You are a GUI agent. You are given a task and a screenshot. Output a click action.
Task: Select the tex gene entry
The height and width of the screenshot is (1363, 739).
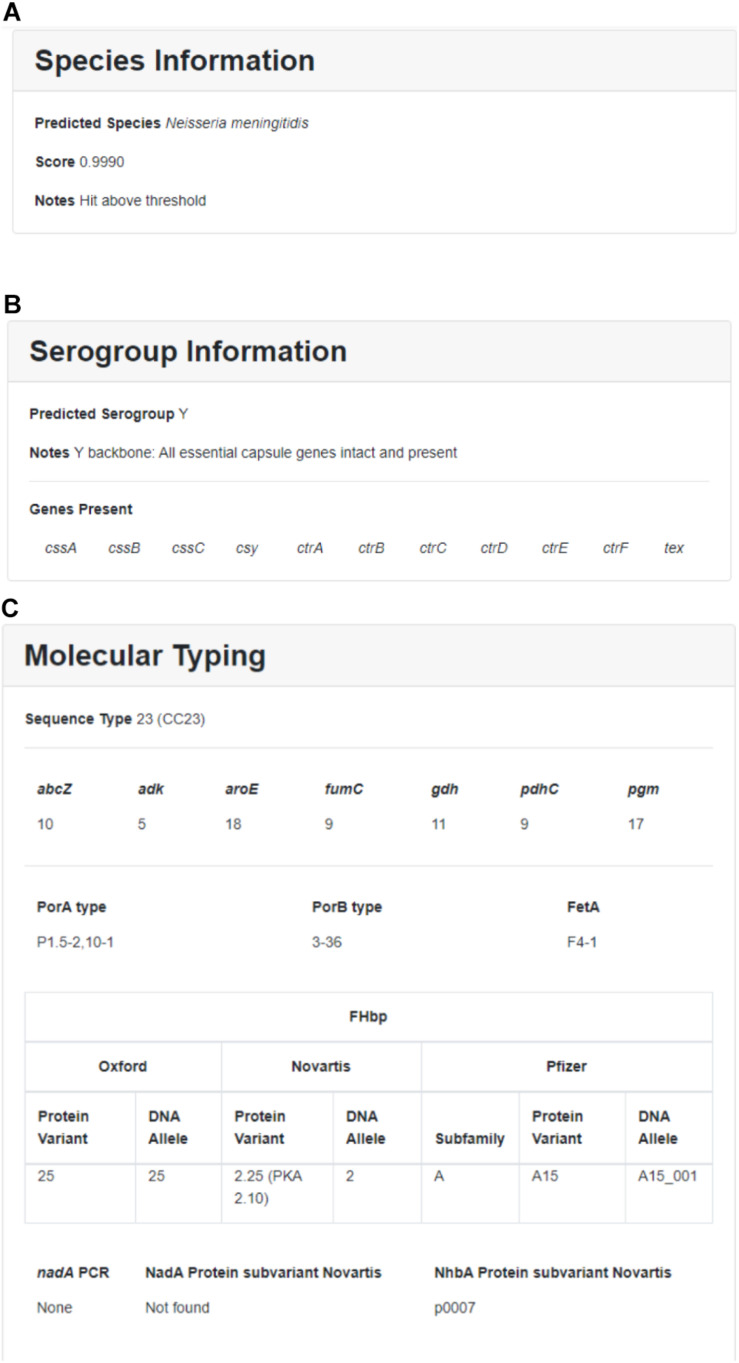click(674, 548)
